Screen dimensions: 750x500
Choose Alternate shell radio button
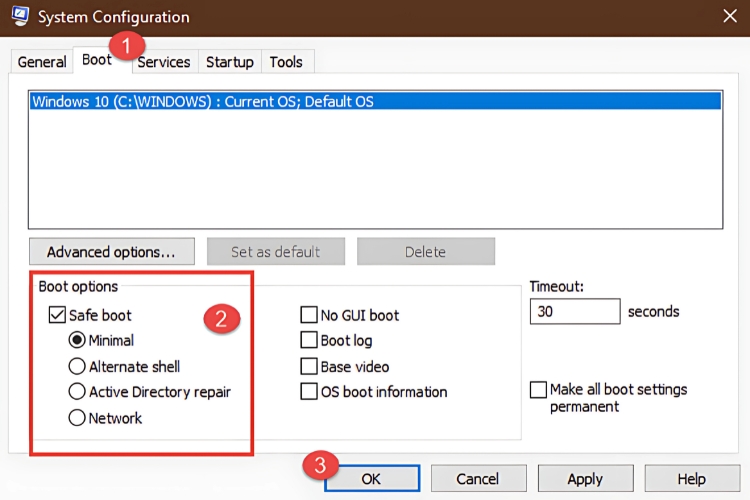pos(77,367)
